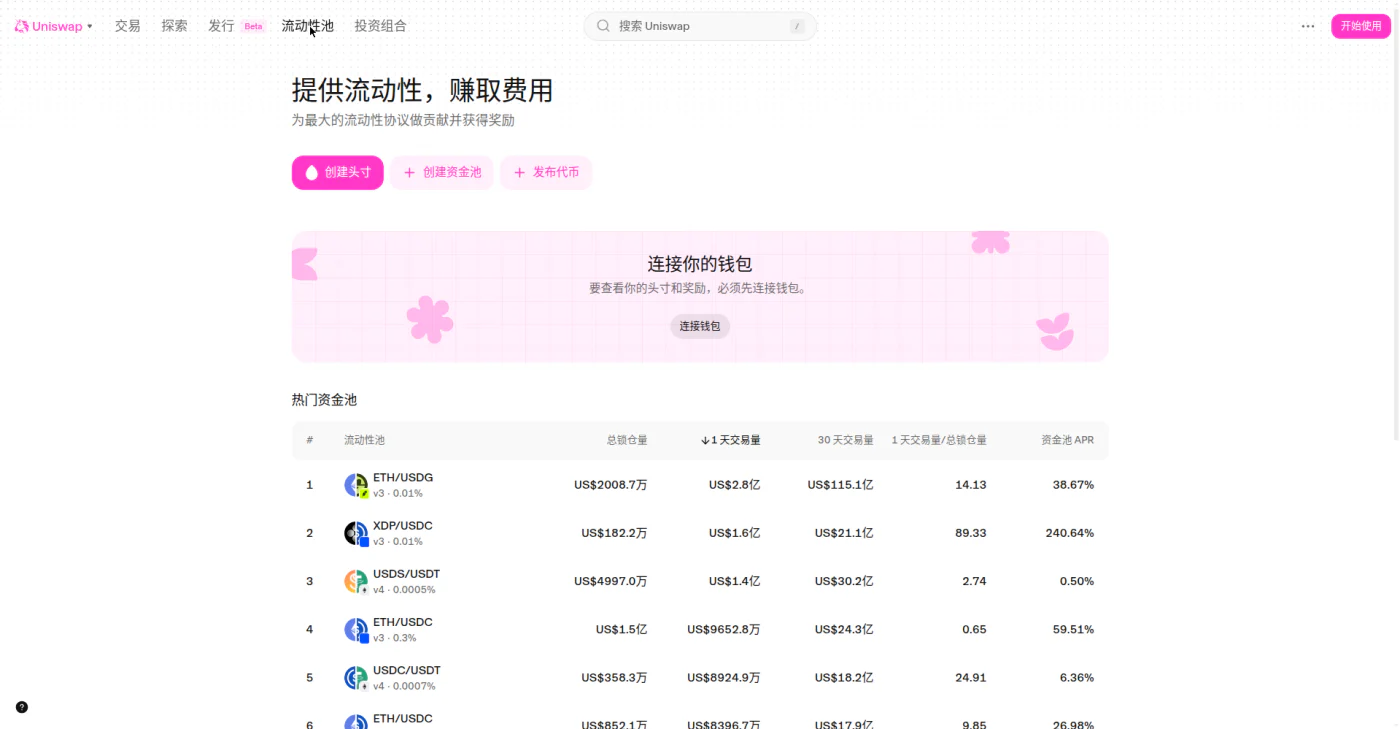Open the 发行 Beta navigation tab
Screen dimensions: 1400x729
(236, 26)
